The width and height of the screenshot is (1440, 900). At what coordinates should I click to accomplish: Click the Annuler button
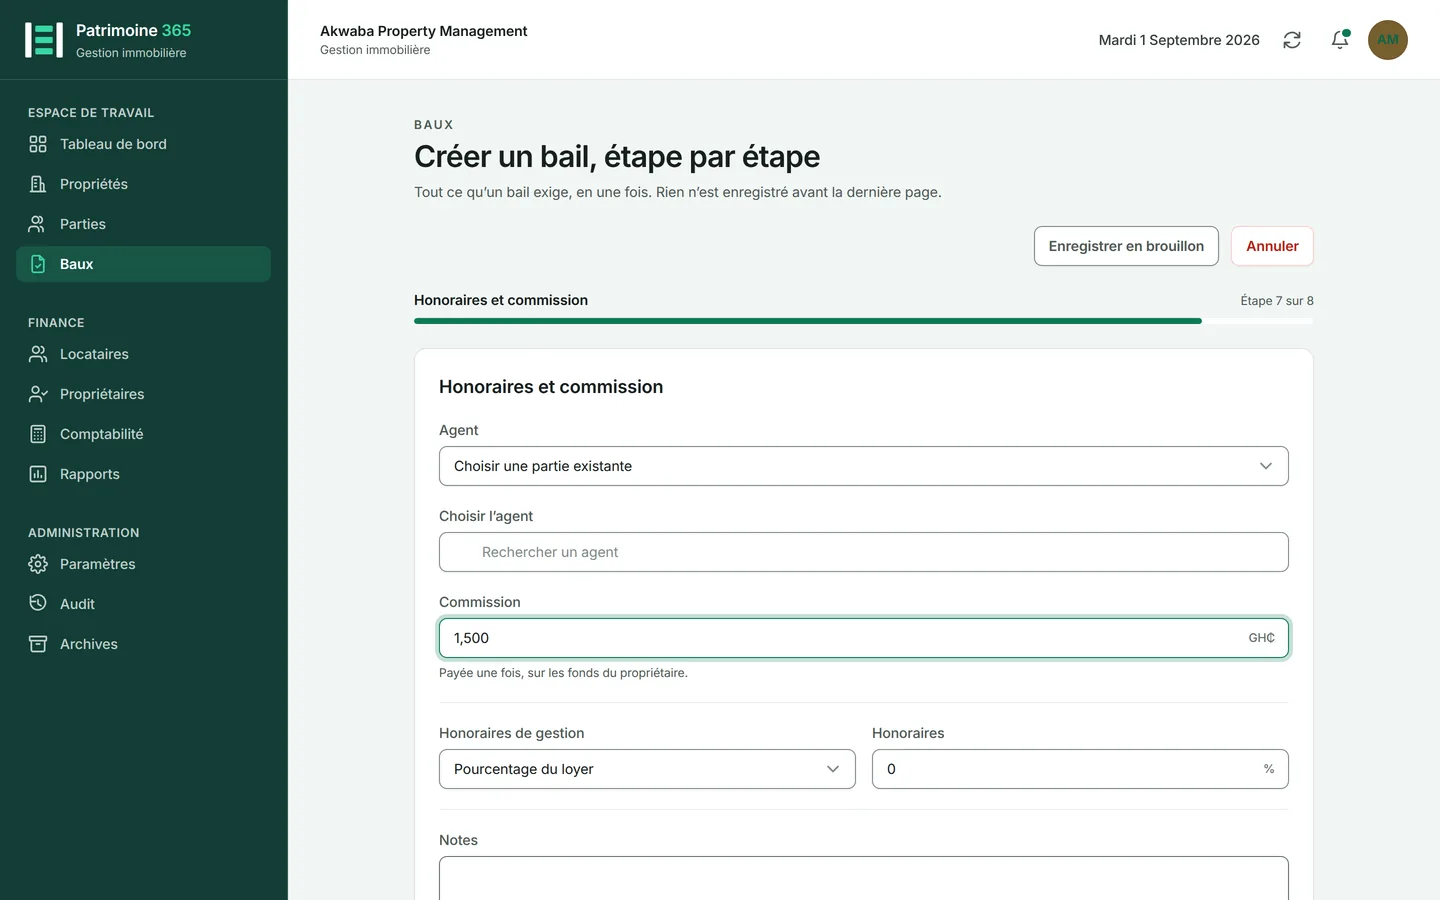coord(1272,246)
